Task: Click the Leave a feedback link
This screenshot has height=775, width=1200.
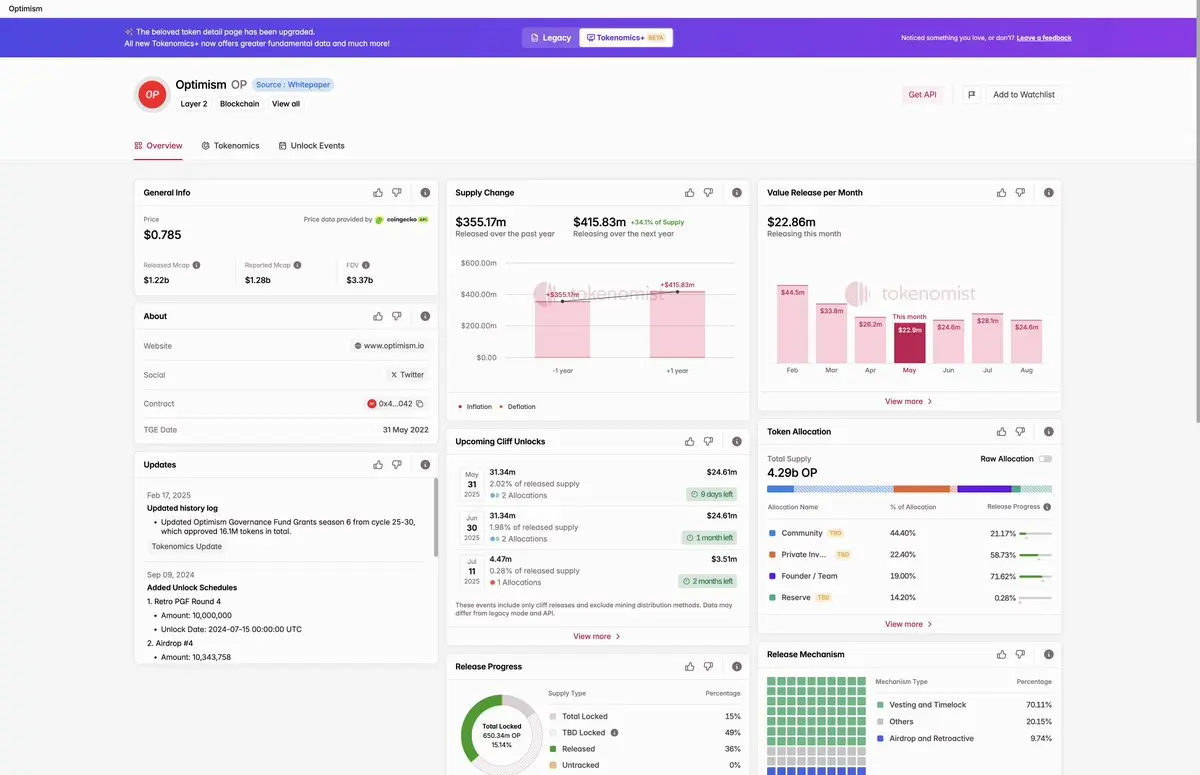Action: click(1044, 38)
